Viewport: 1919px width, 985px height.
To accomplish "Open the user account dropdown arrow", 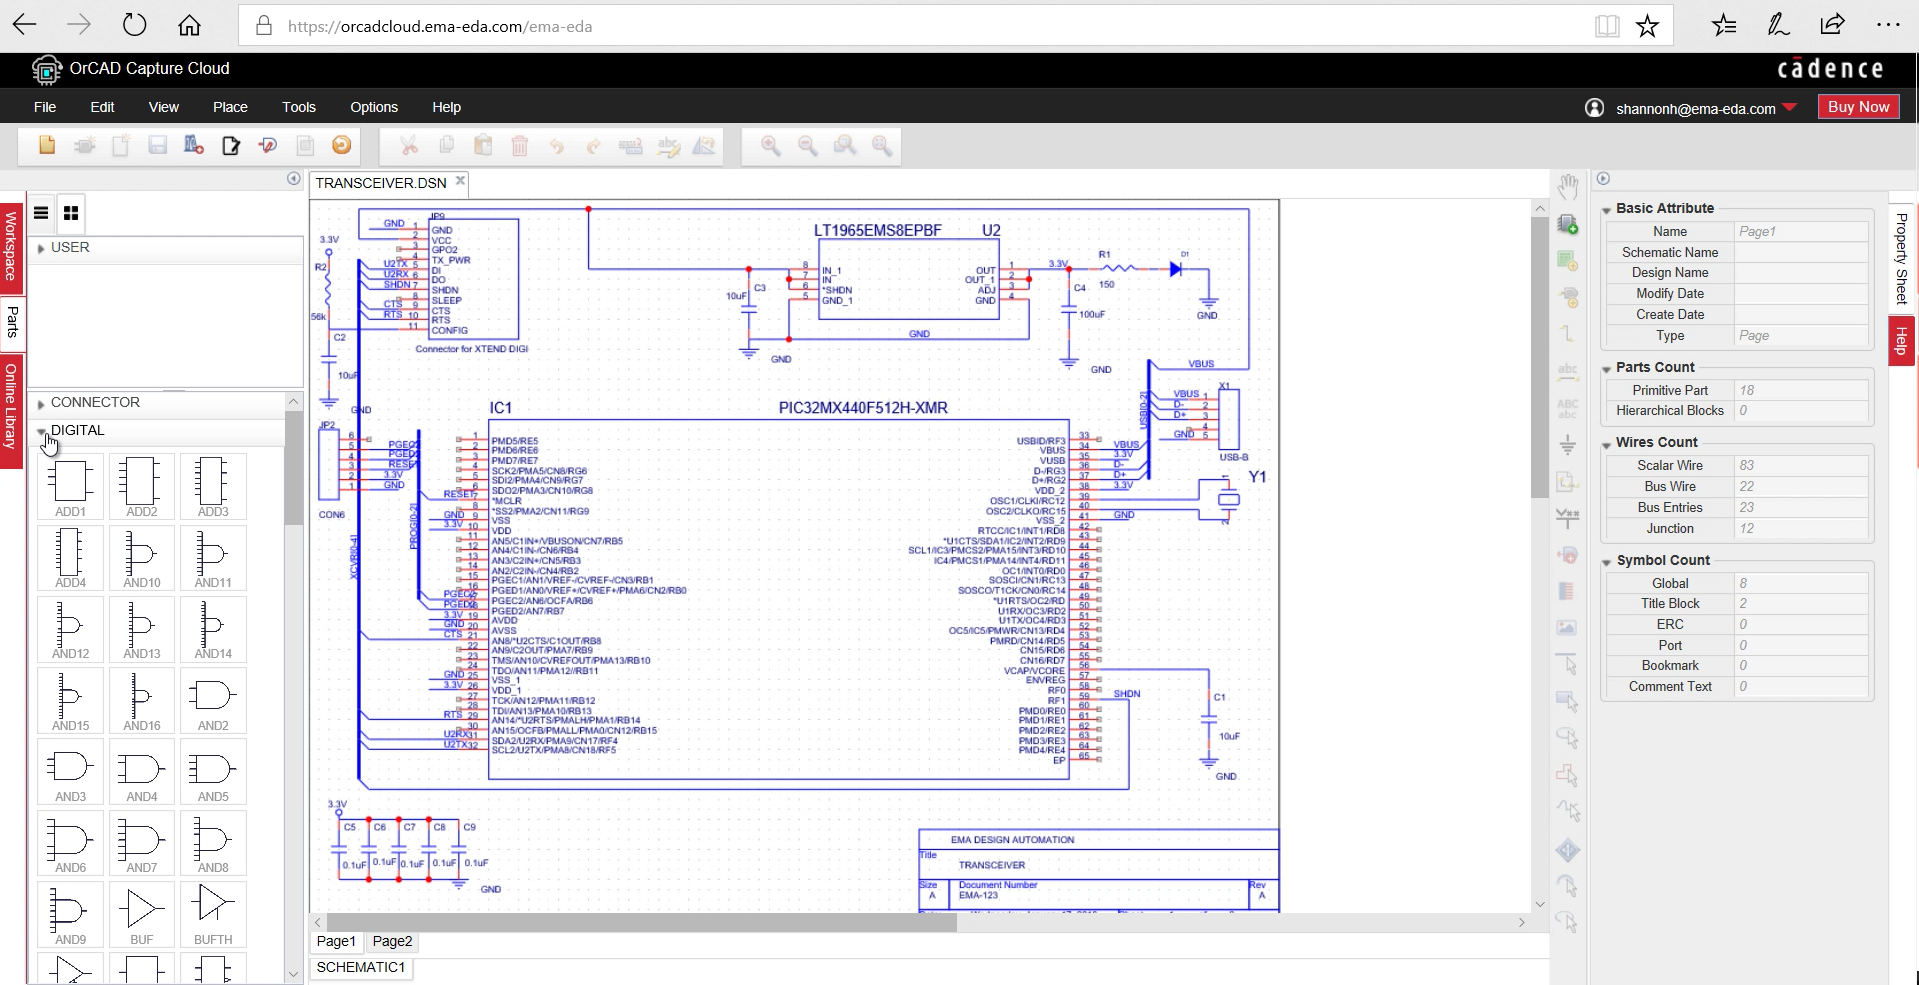I will point(1790,107).
